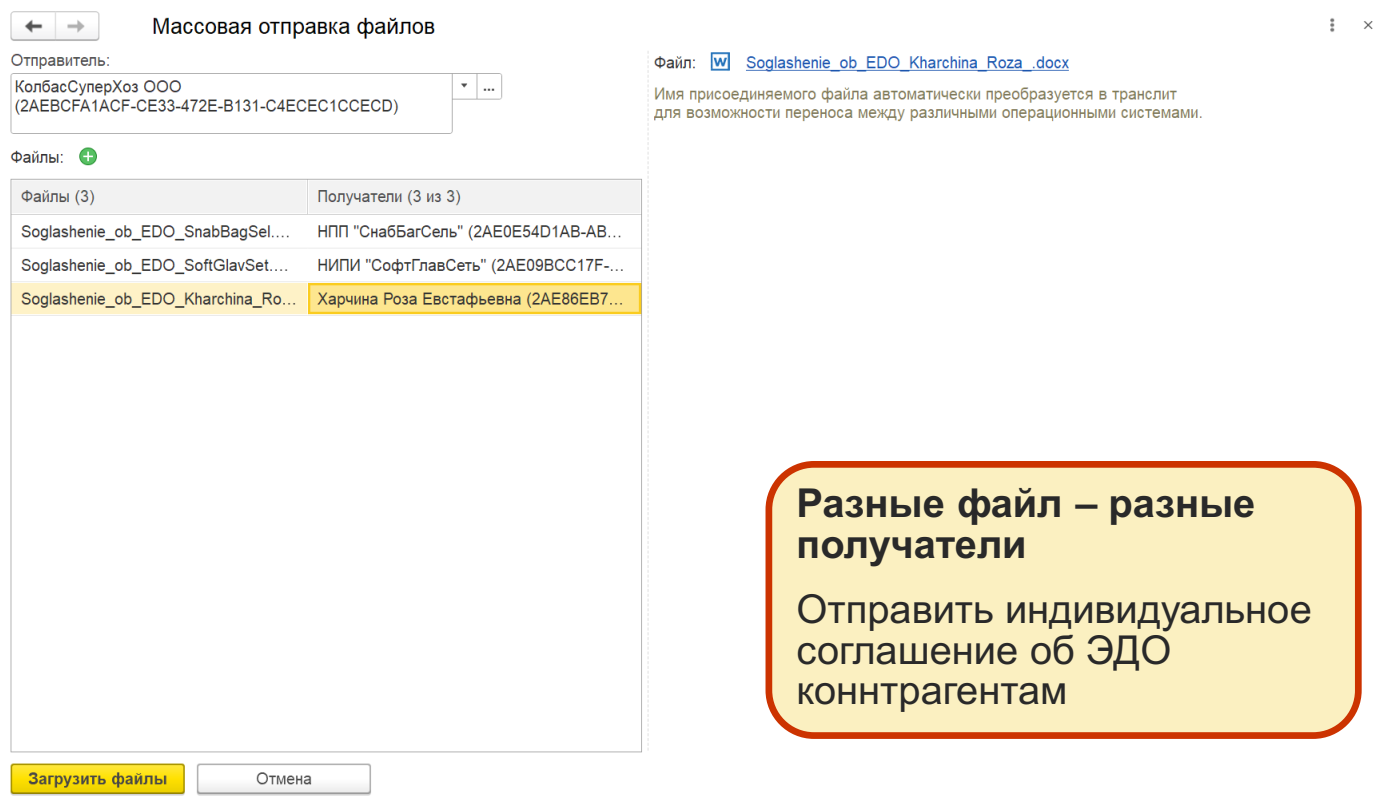Select the Soglashenie_ob_EDO_SnabBagSel file row
Viewport: 1380px width, 804px height.
coord(159,232)
